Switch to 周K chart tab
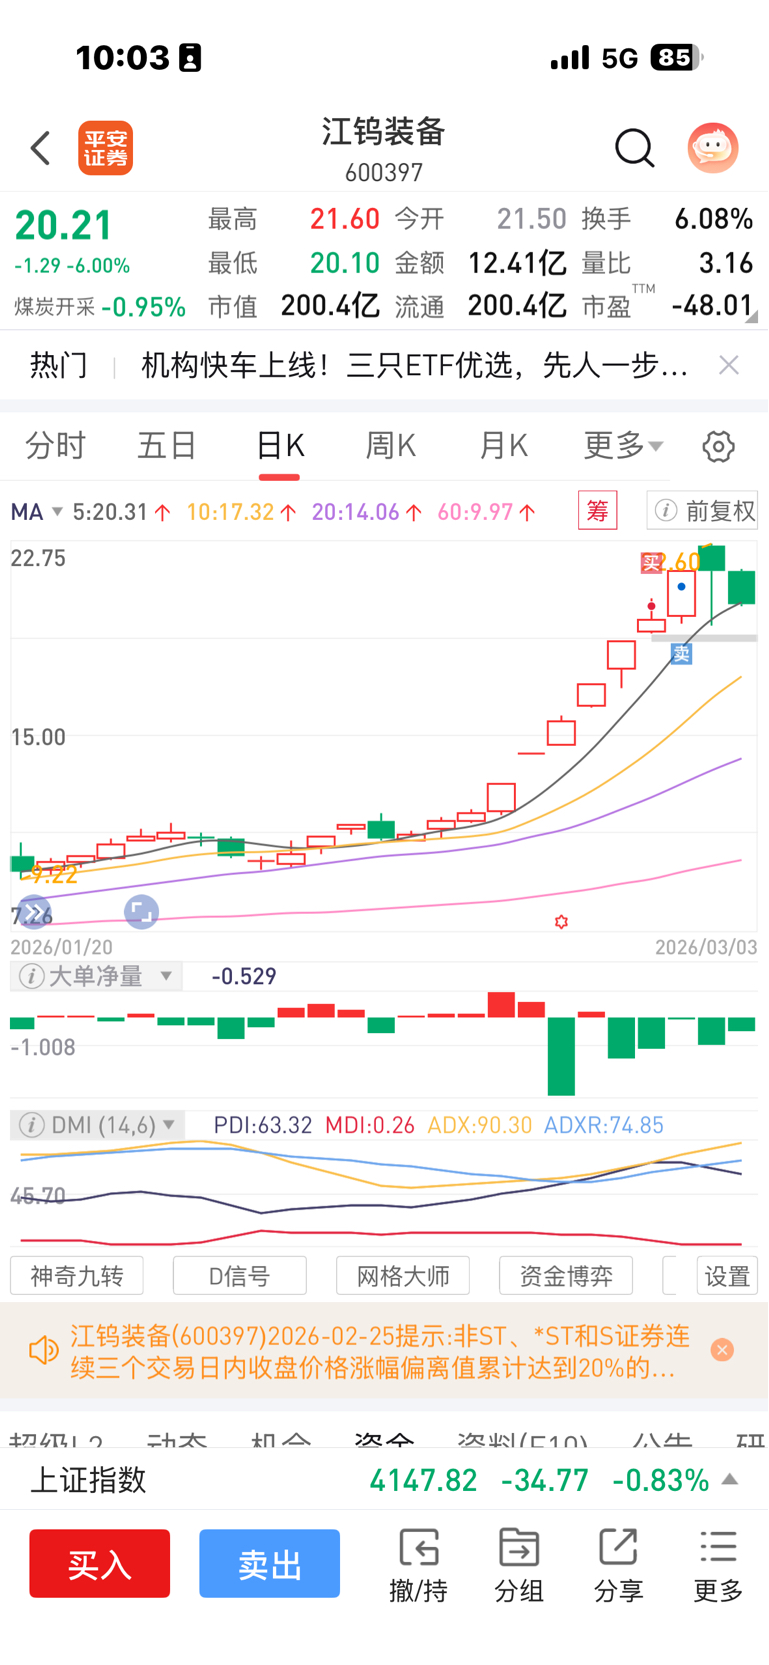 click(390, 445)
